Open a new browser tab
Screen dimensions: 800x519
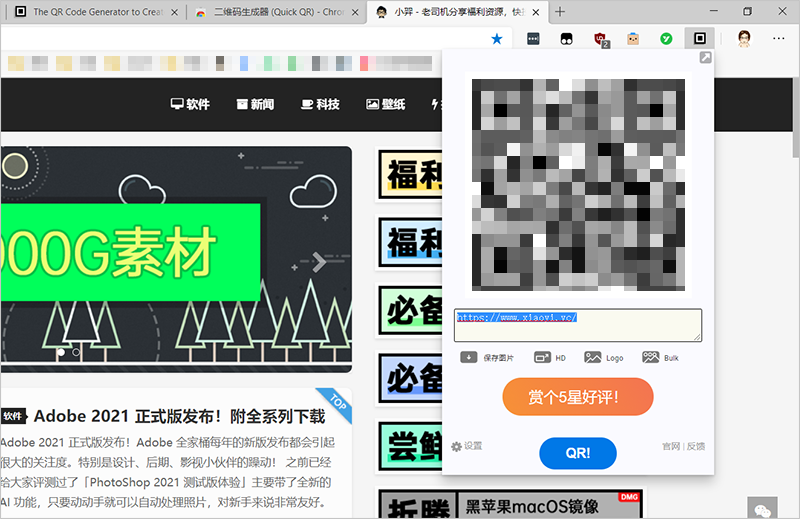pos(560,12)
